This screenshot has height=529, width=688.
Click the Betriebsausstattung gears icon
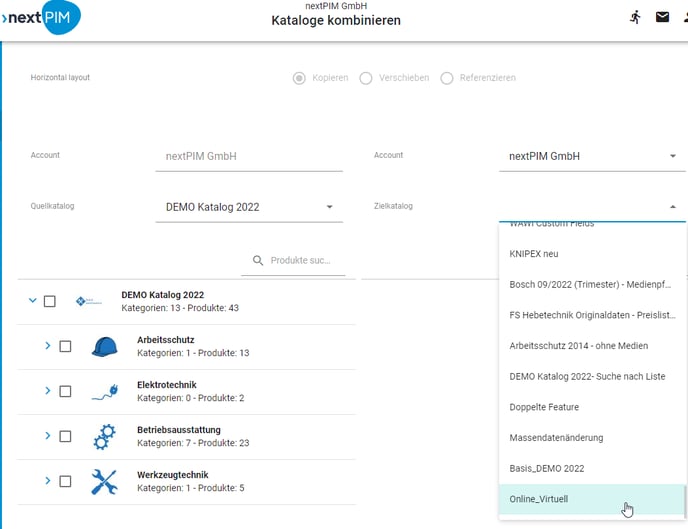tap(104, 436)
